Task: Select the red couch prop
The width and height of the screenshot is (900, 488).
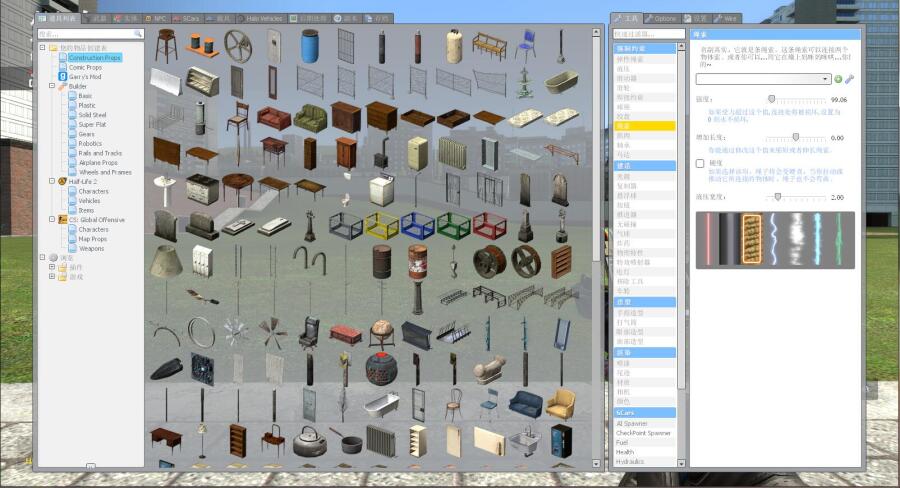Action: 273,118
